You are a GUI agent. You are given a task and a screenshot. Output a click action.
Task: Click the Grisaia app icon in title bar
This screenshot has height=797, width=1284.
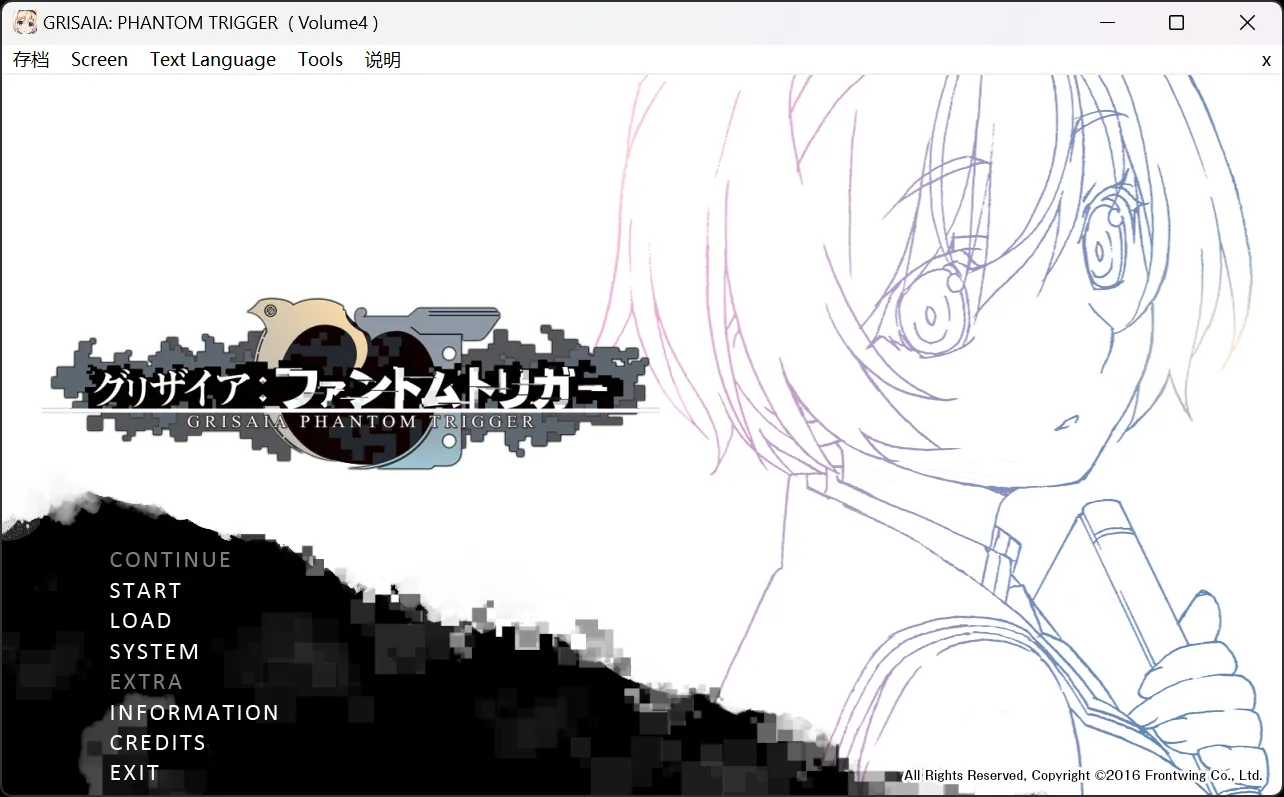[x=24, y=21]
